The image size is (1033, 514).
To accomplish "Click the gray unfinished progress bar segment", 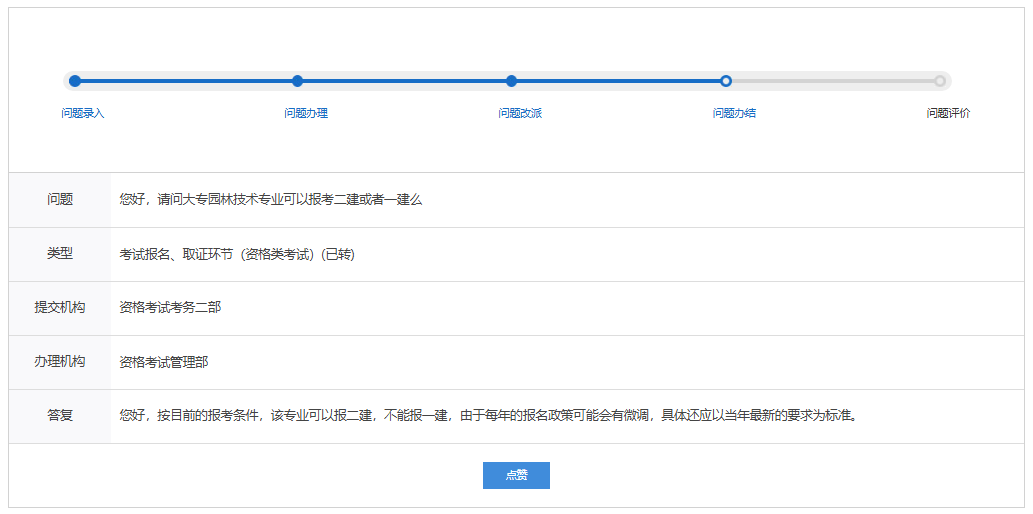I will coord(832,81).
